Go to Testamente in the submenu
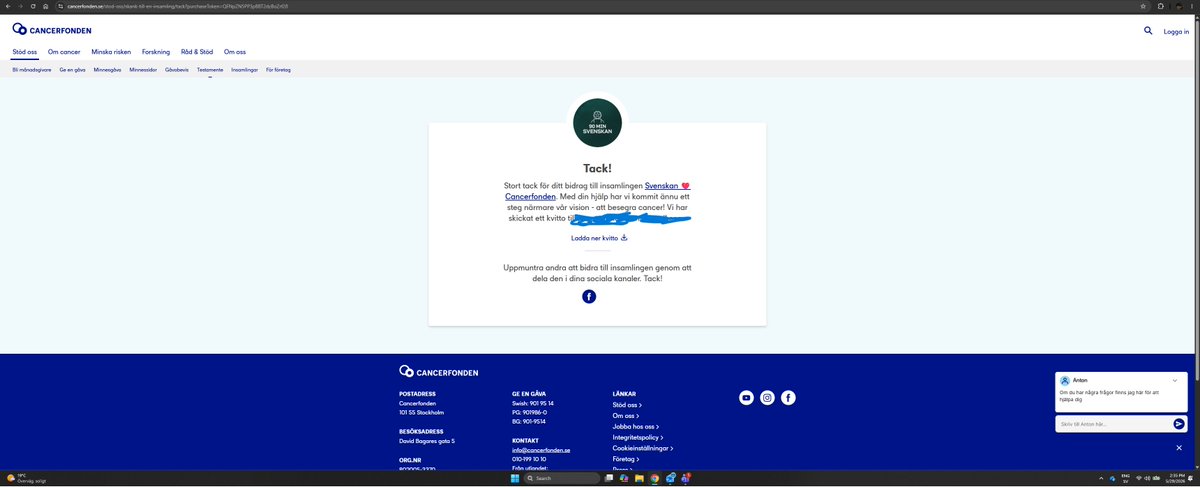This screenshot has width=1200, height=487. tap(210, 70)
